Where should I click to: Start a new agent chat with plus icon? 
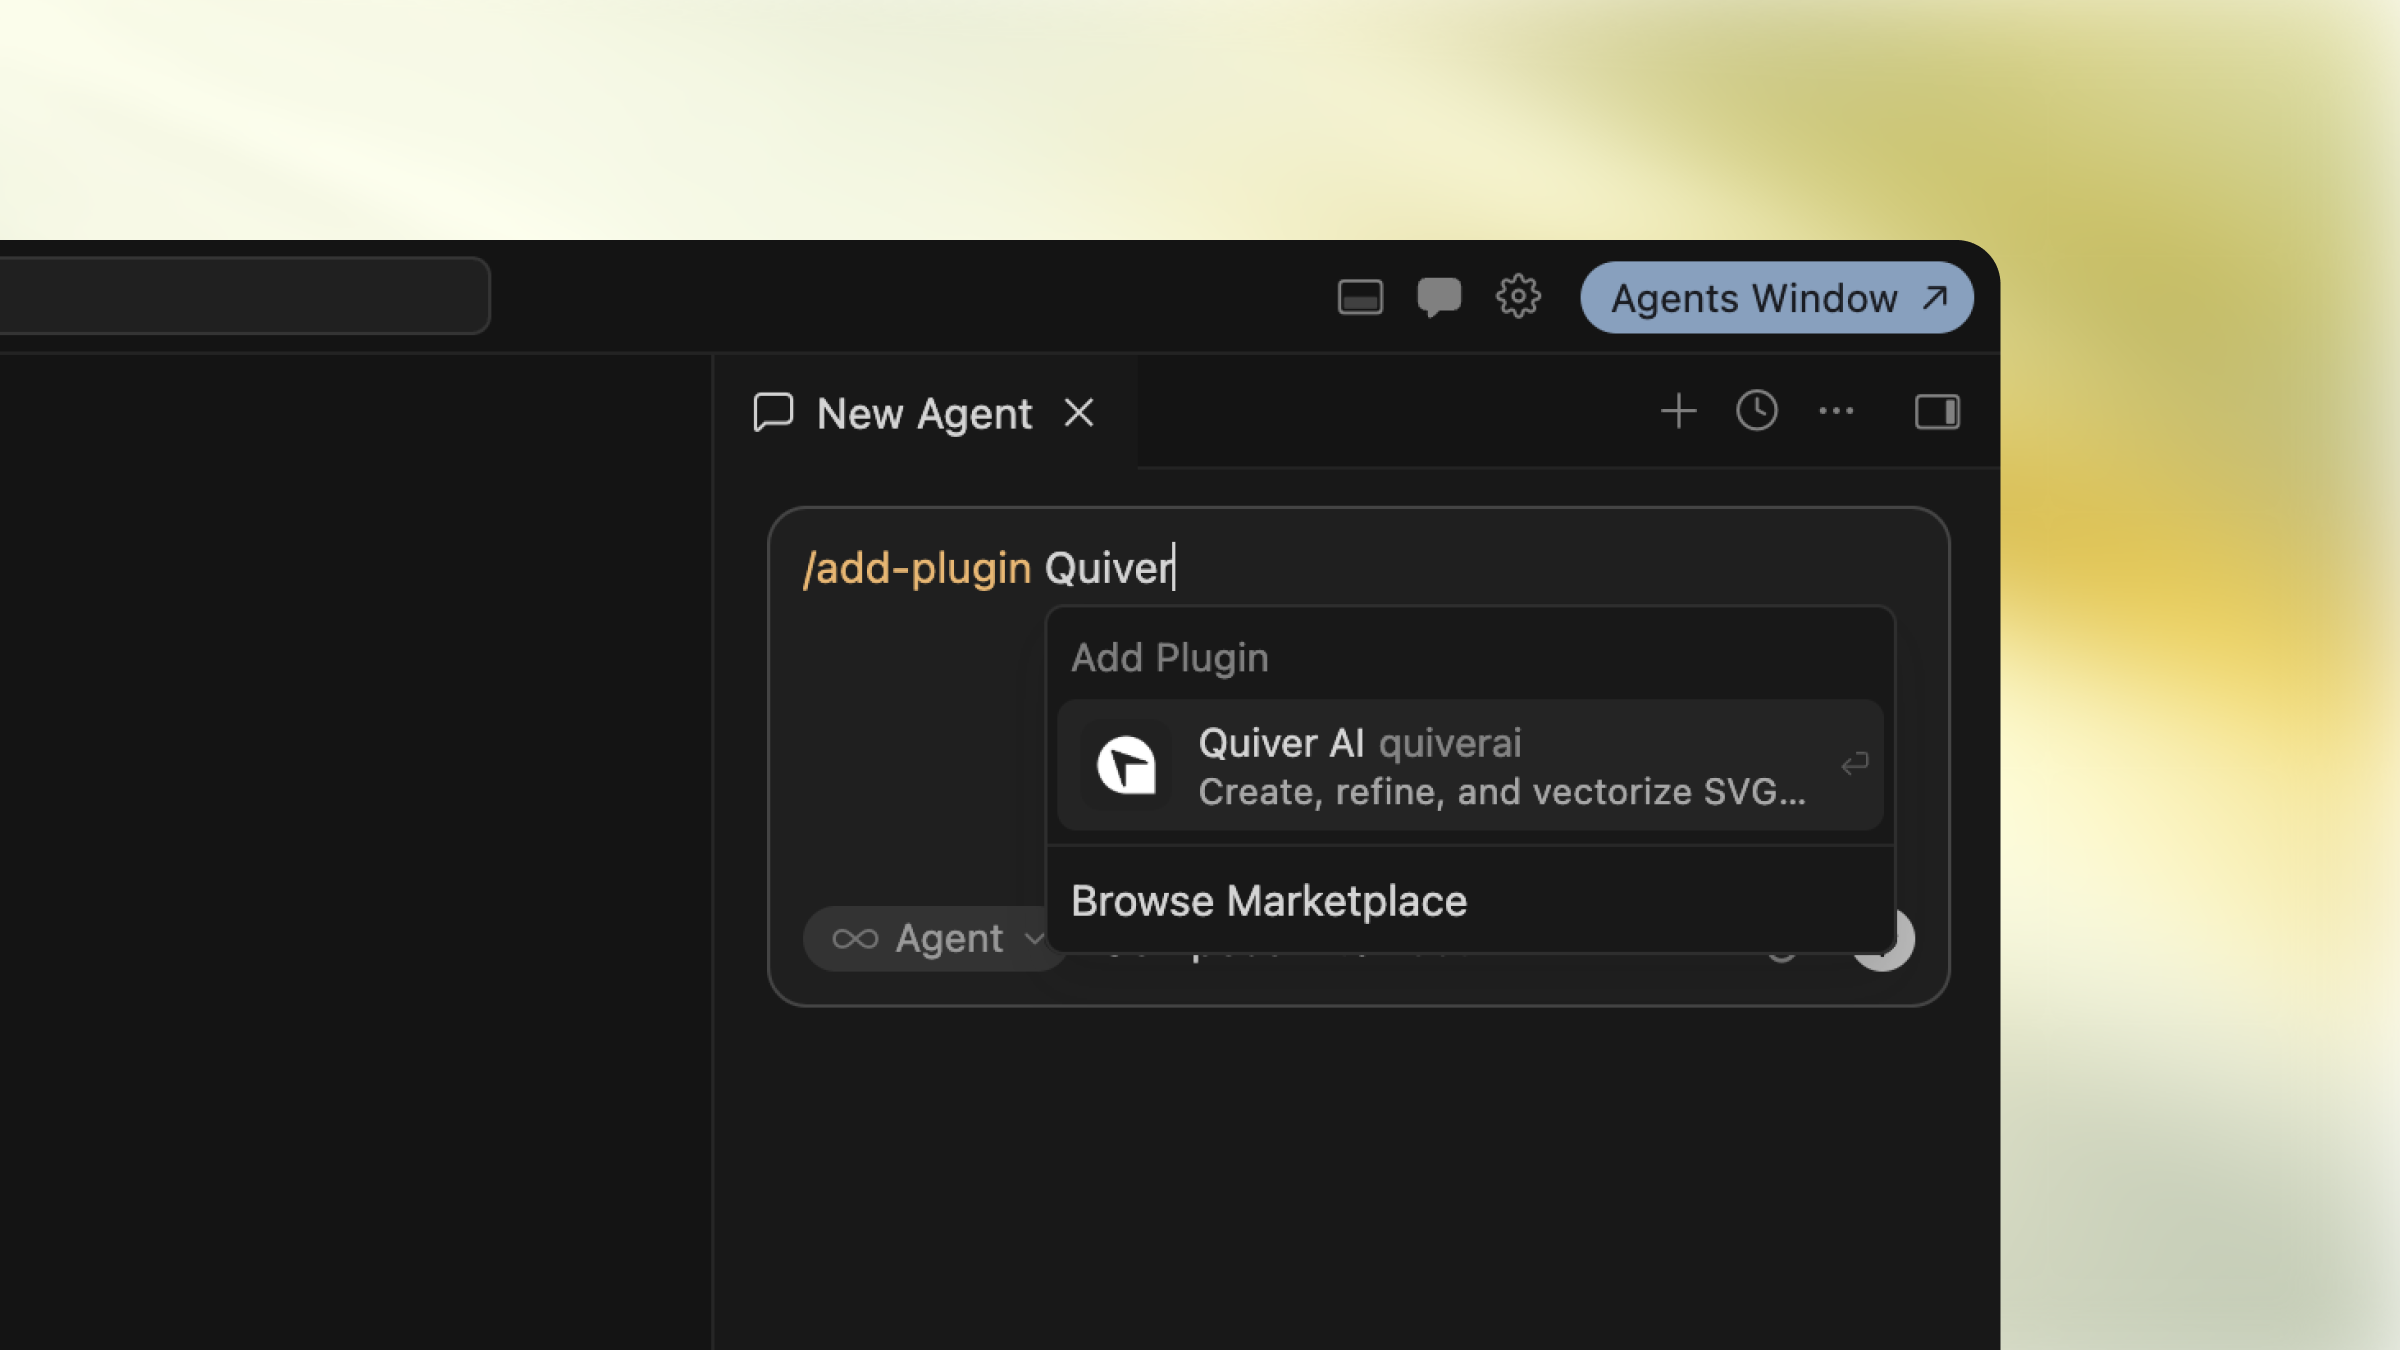(x=1678, y=411)
